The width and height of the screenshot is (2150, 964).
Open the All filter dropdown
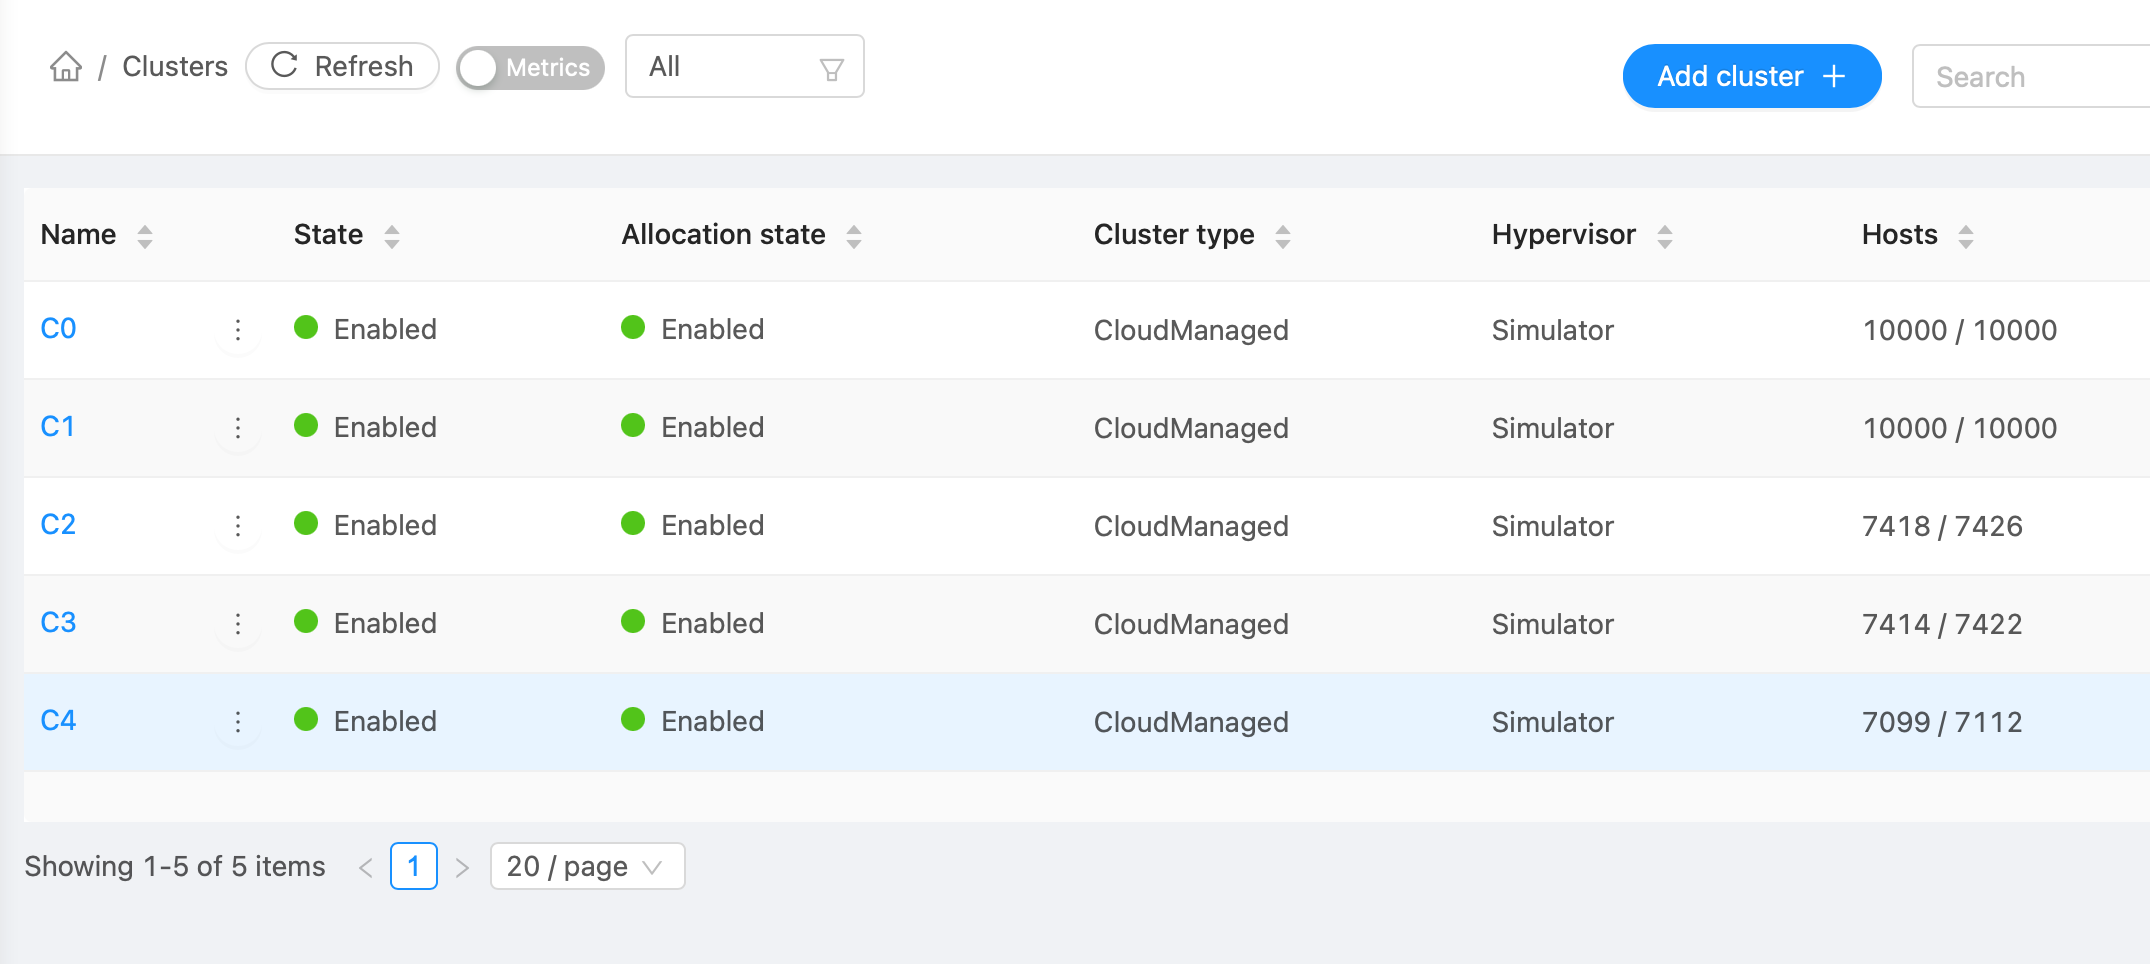pos(744,67)
